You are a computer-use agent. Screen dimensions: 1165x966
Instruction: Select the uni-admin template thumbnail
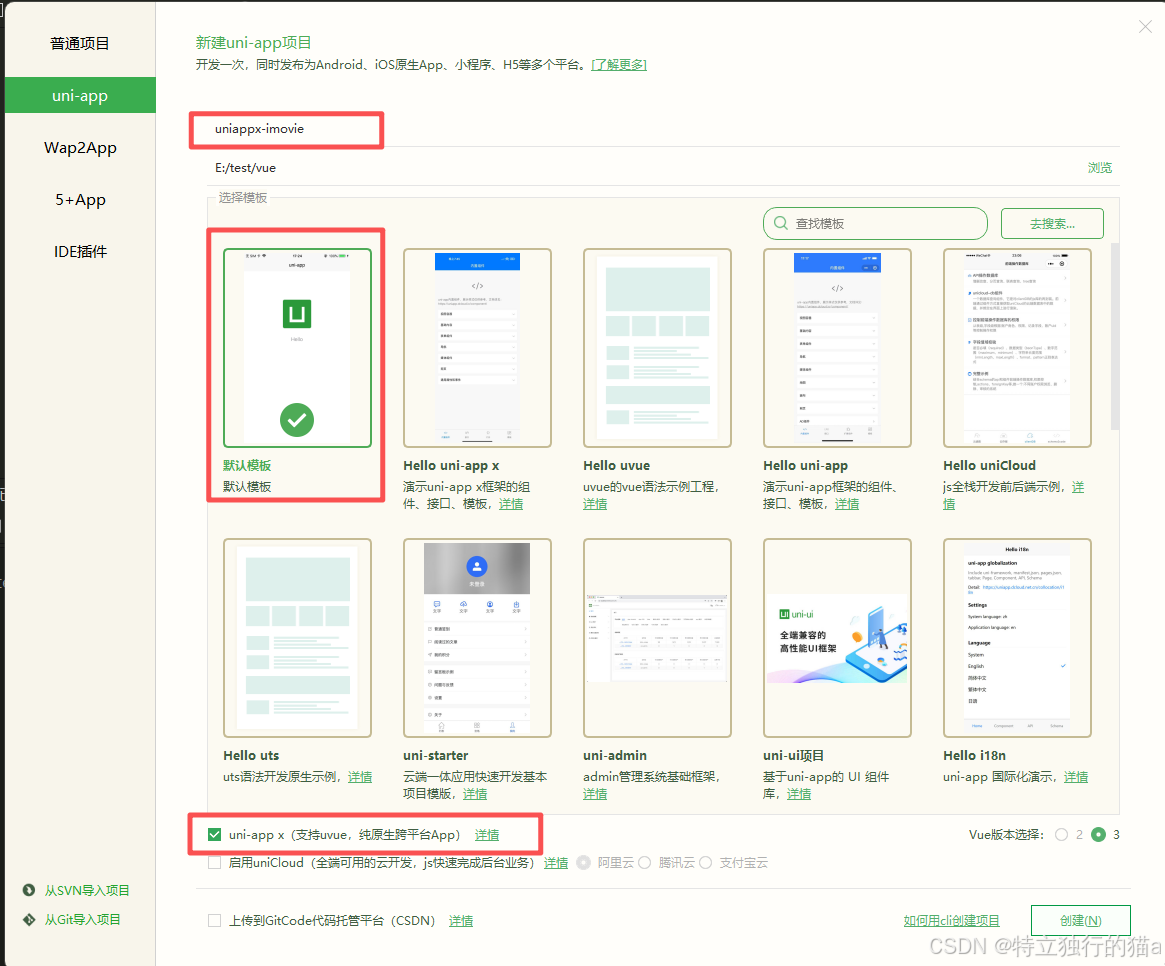click(658, 638)
